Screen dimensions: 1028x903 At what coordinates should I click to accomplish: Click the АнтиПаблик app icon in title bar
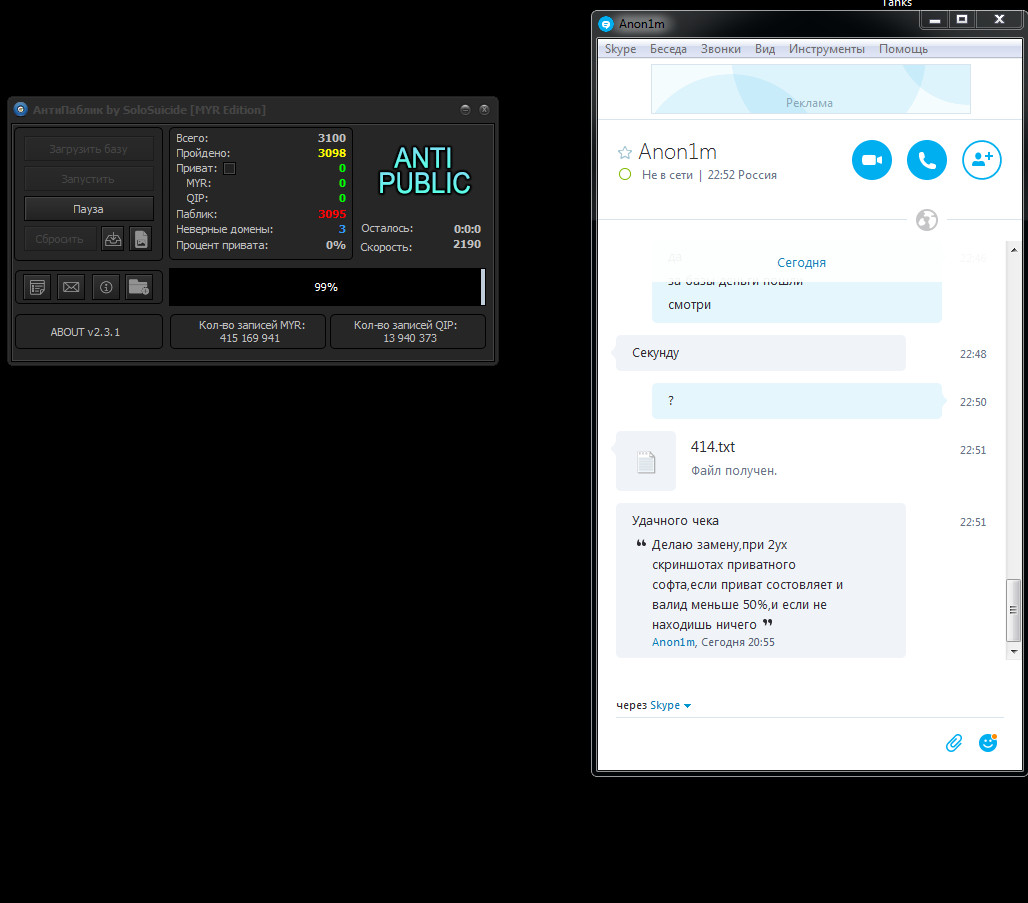point(21,110)
